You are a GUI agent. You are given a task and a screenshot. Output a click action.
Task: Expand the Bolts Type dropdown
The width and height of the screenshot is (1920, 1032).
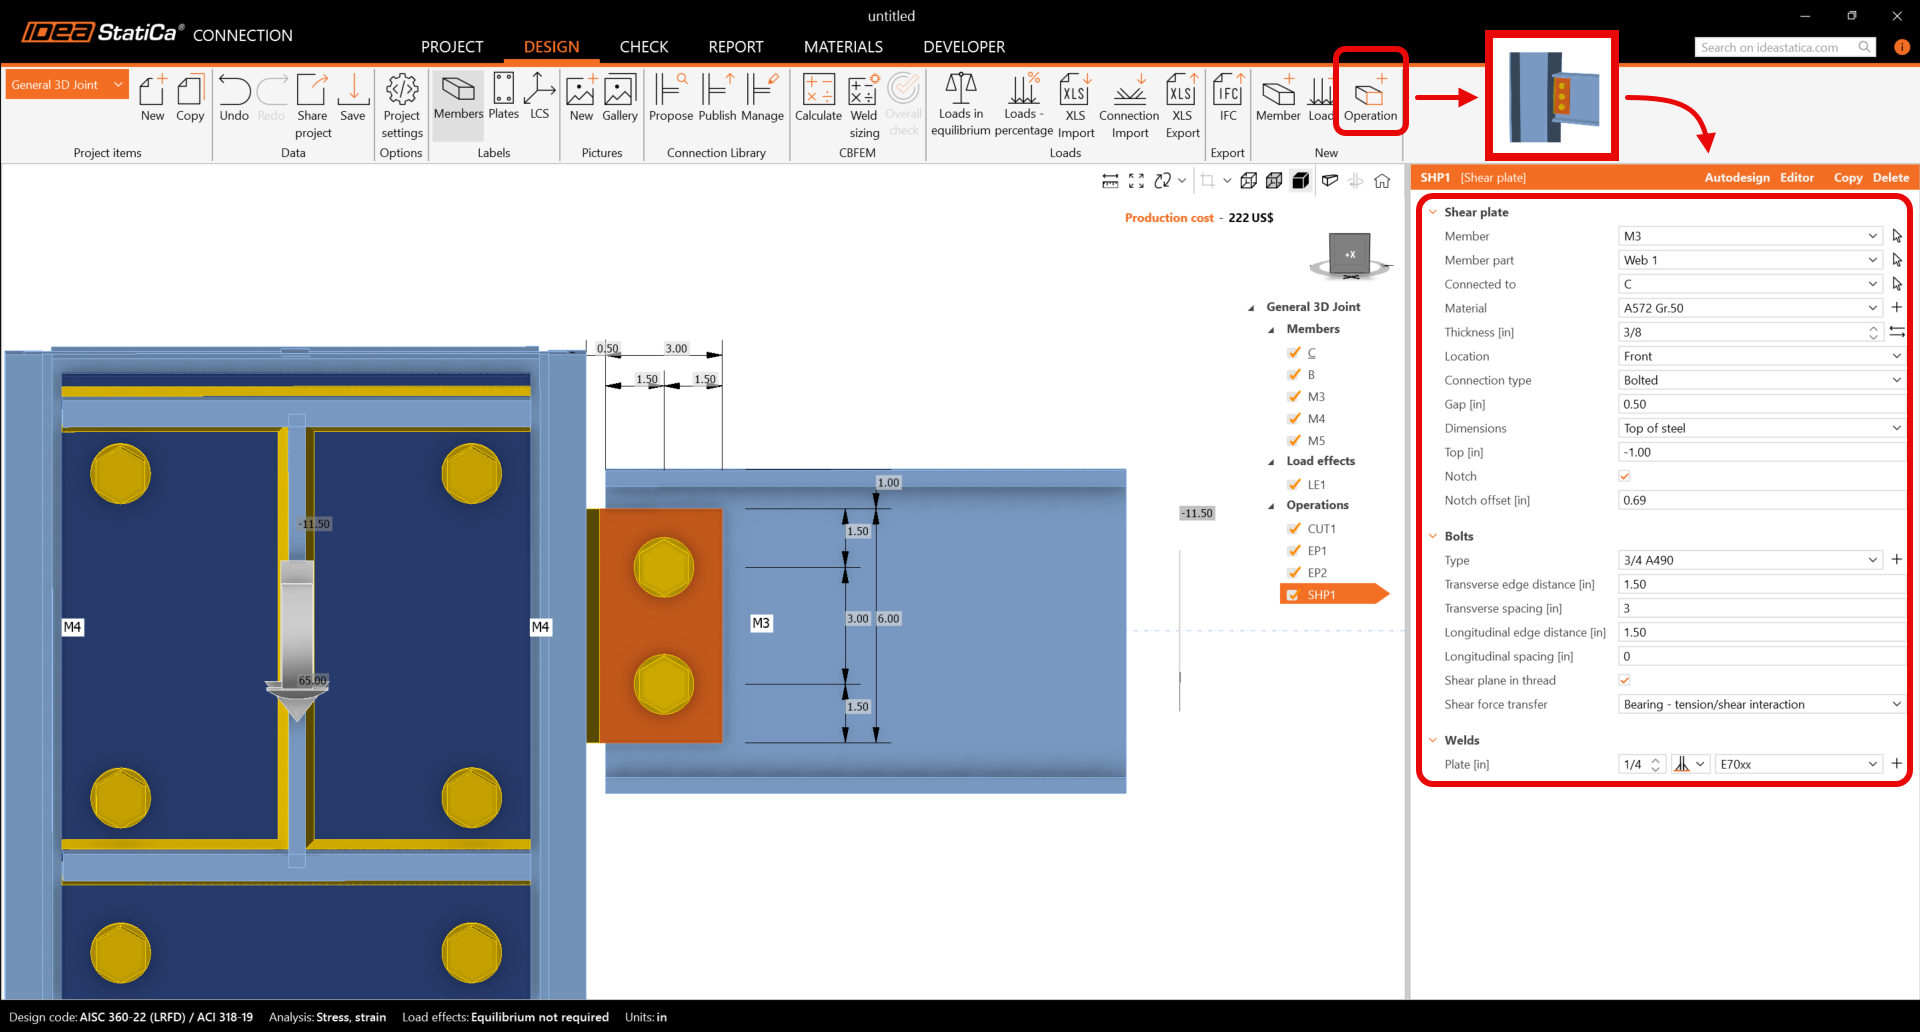(1872, 560)
